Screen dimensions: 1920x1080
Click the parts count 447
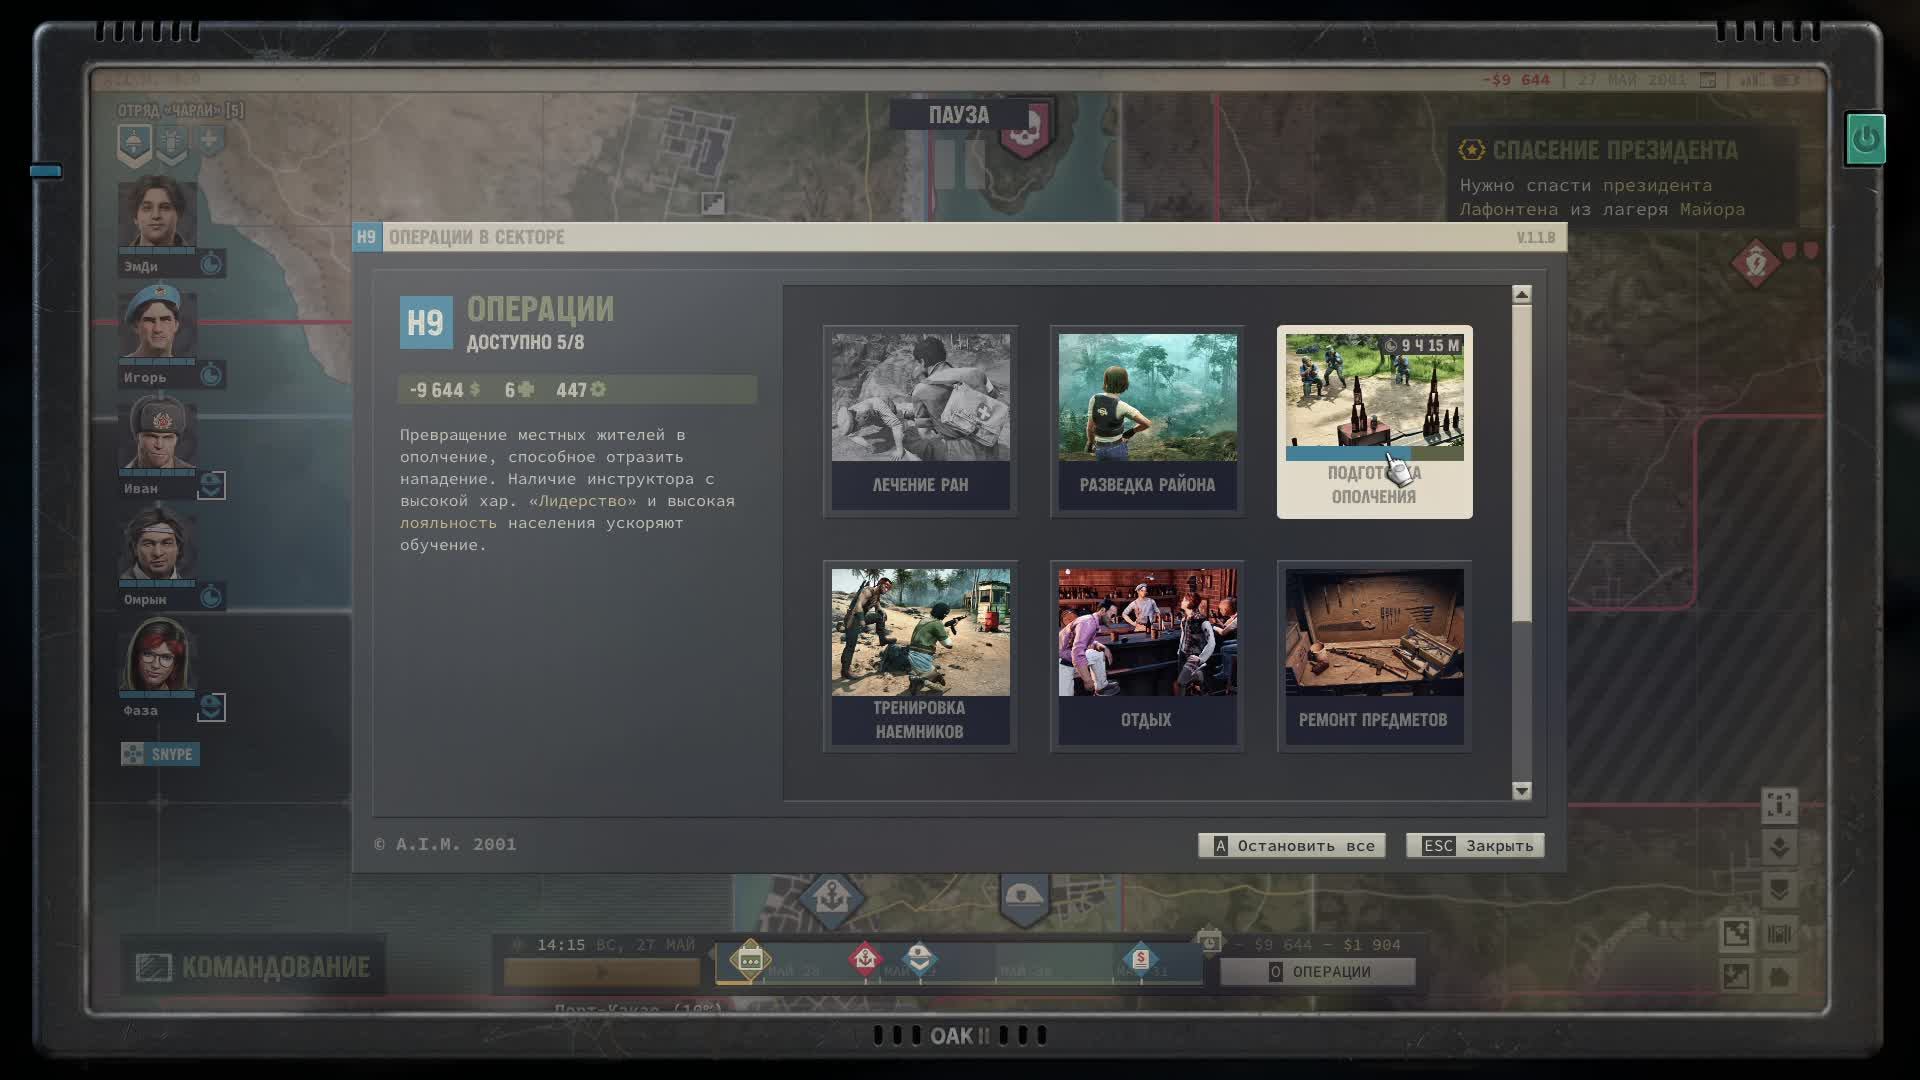tap(581, 390)
